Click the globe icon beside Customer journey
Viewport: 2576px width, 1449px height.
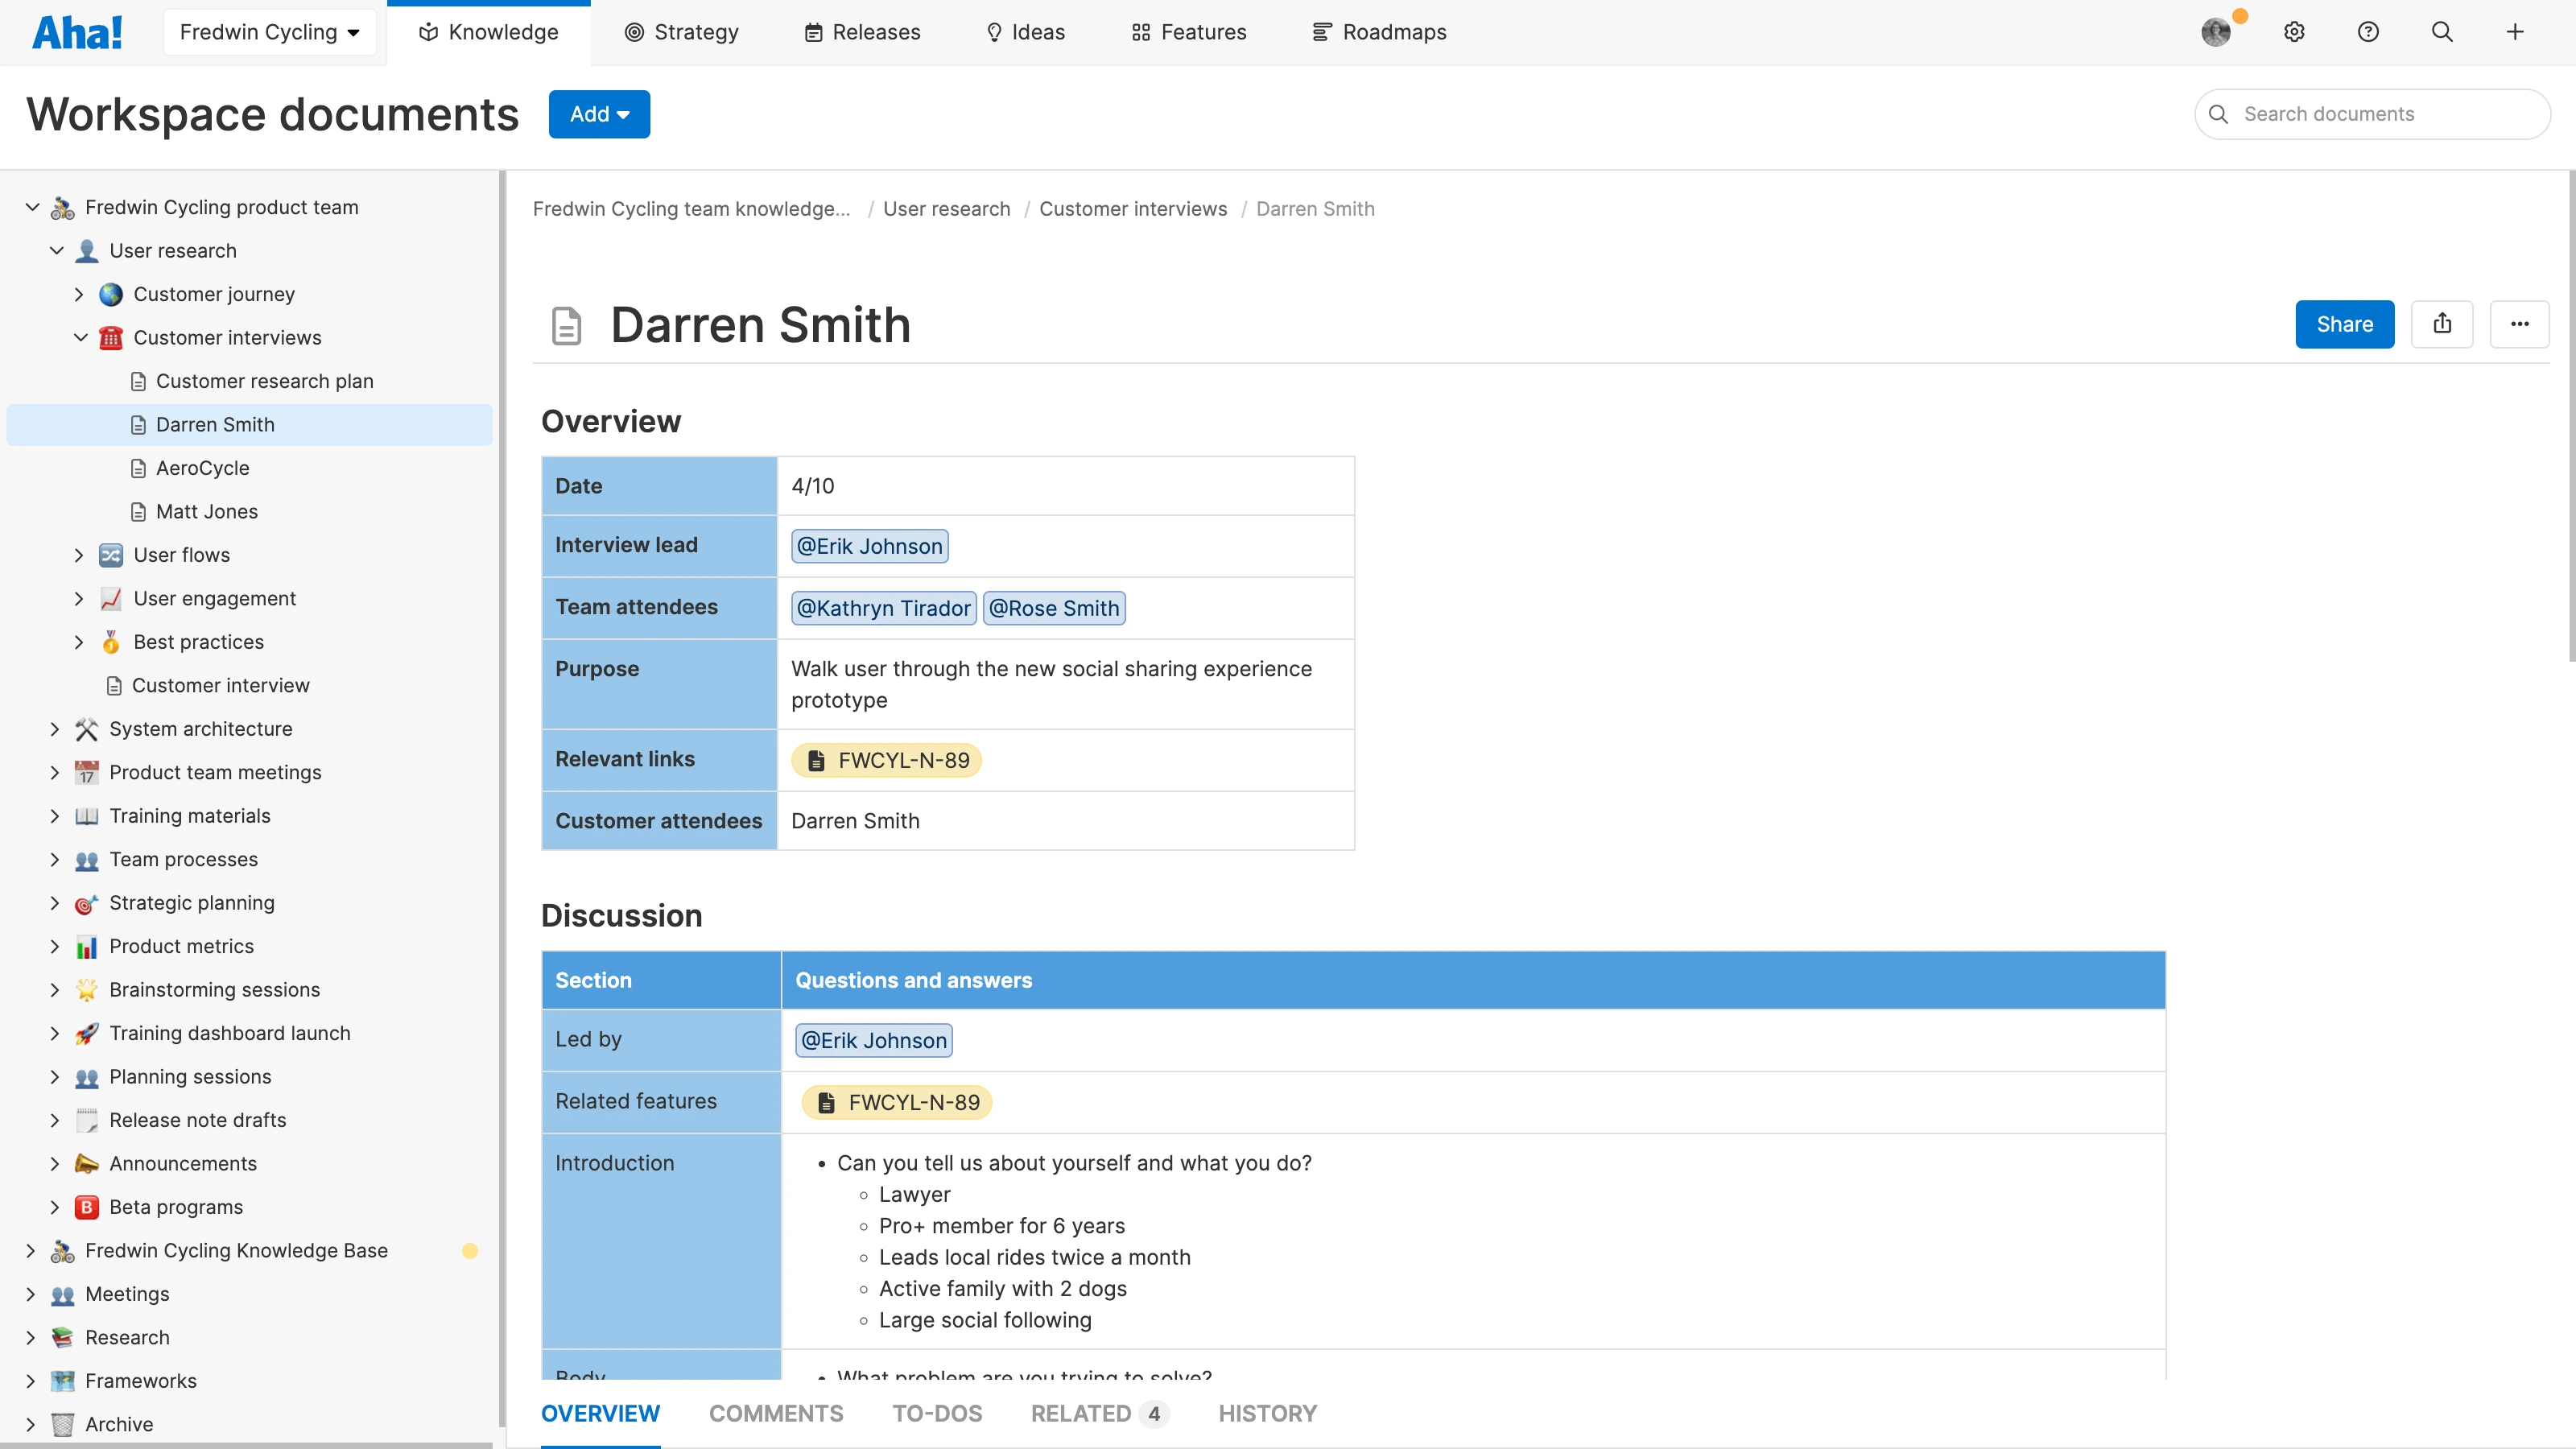click(111, 294)
